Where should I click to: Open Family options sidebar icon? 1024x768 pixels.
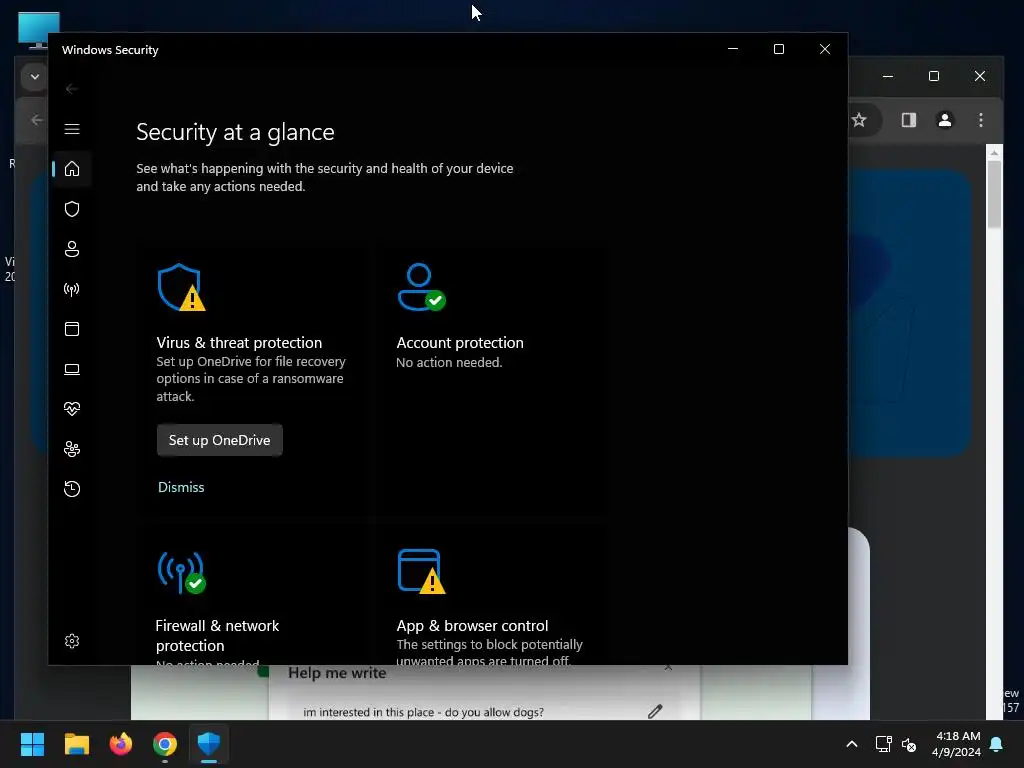click(72, 449)
